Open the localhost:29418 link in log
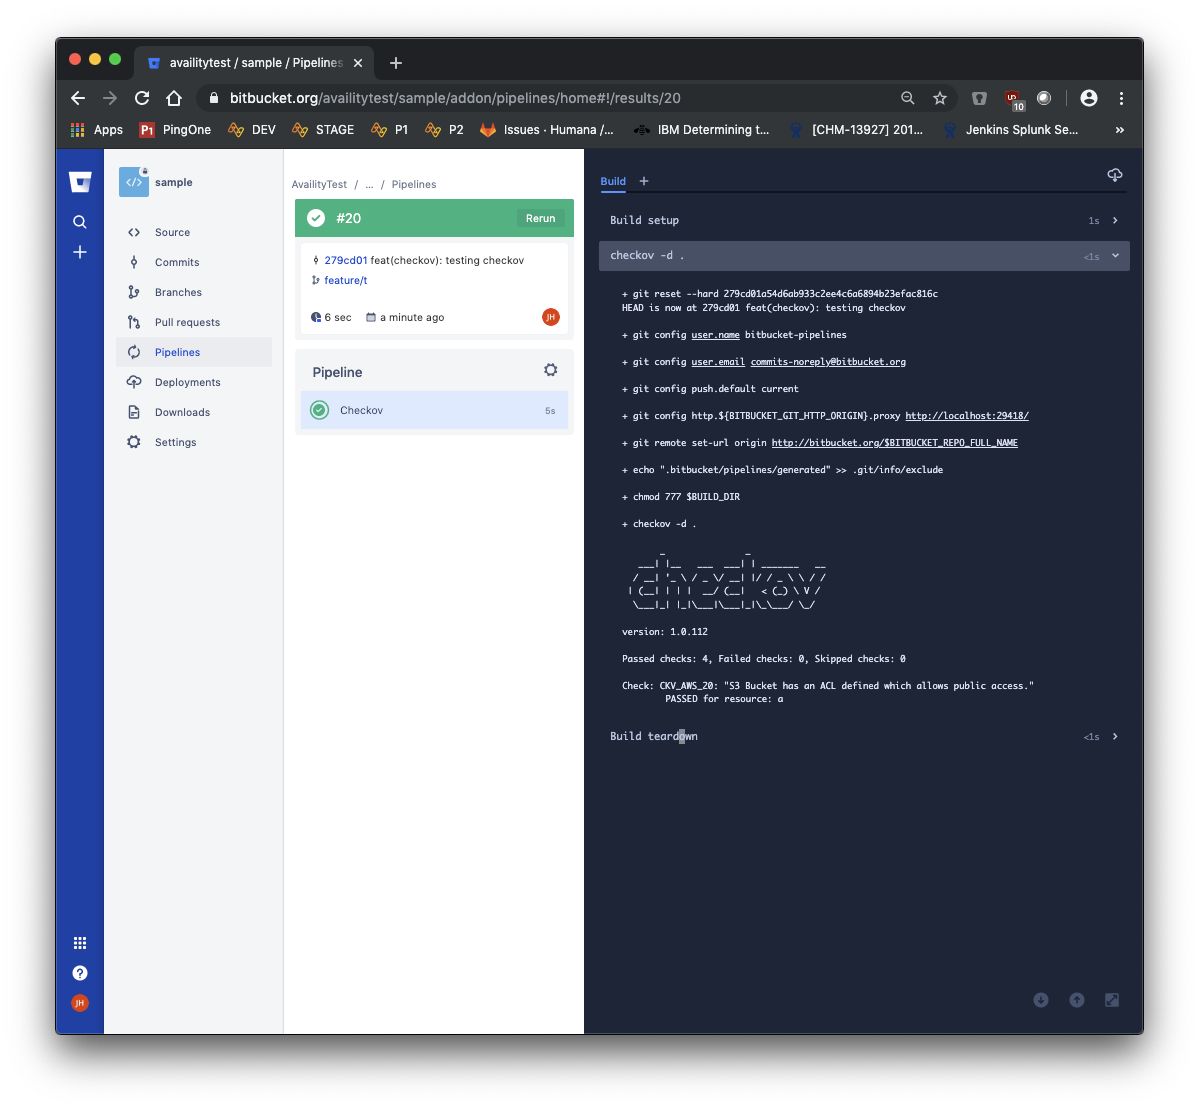 [967, 416]
